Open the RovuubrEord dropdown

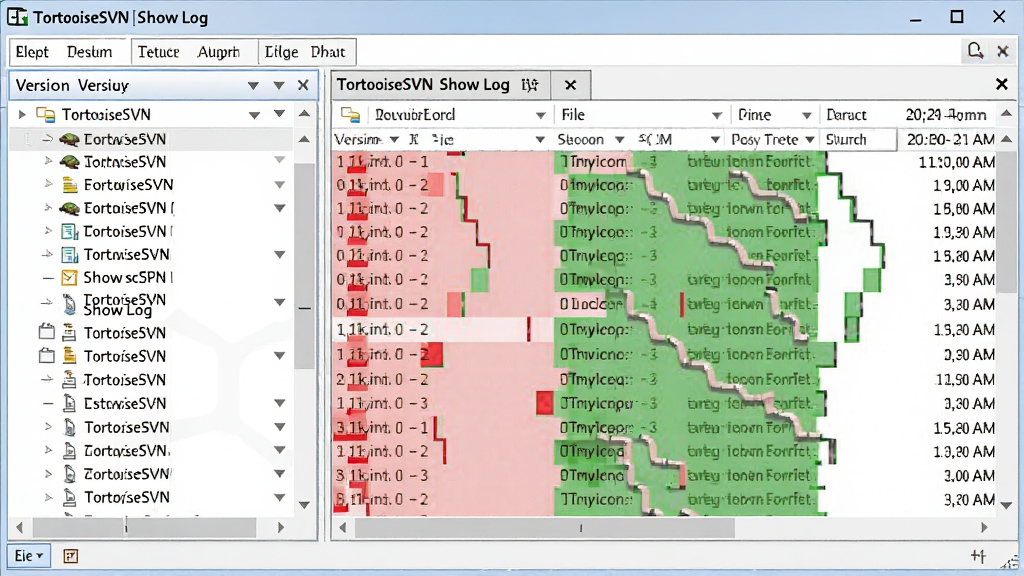[541, 116]
